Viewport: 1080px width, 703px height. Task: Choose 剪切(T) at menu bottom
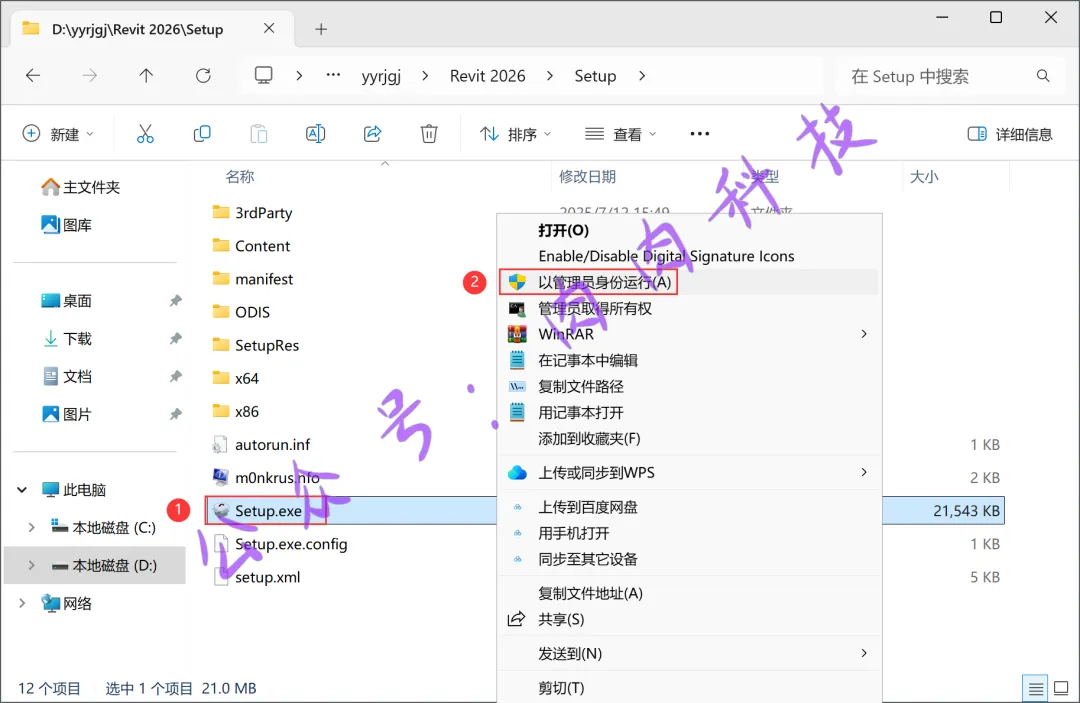pyautogui.click(x=561, y=687)
